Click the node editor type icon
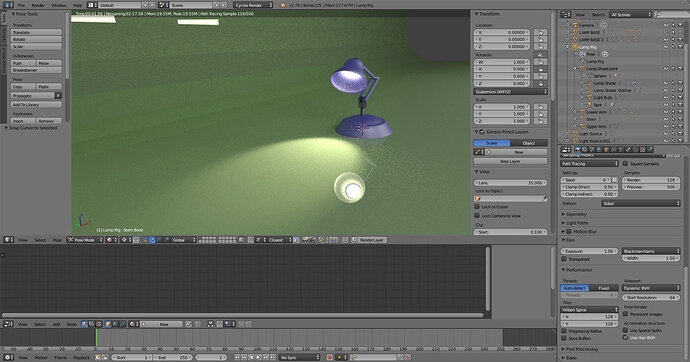The image size is (690, 362). point(8,324)
